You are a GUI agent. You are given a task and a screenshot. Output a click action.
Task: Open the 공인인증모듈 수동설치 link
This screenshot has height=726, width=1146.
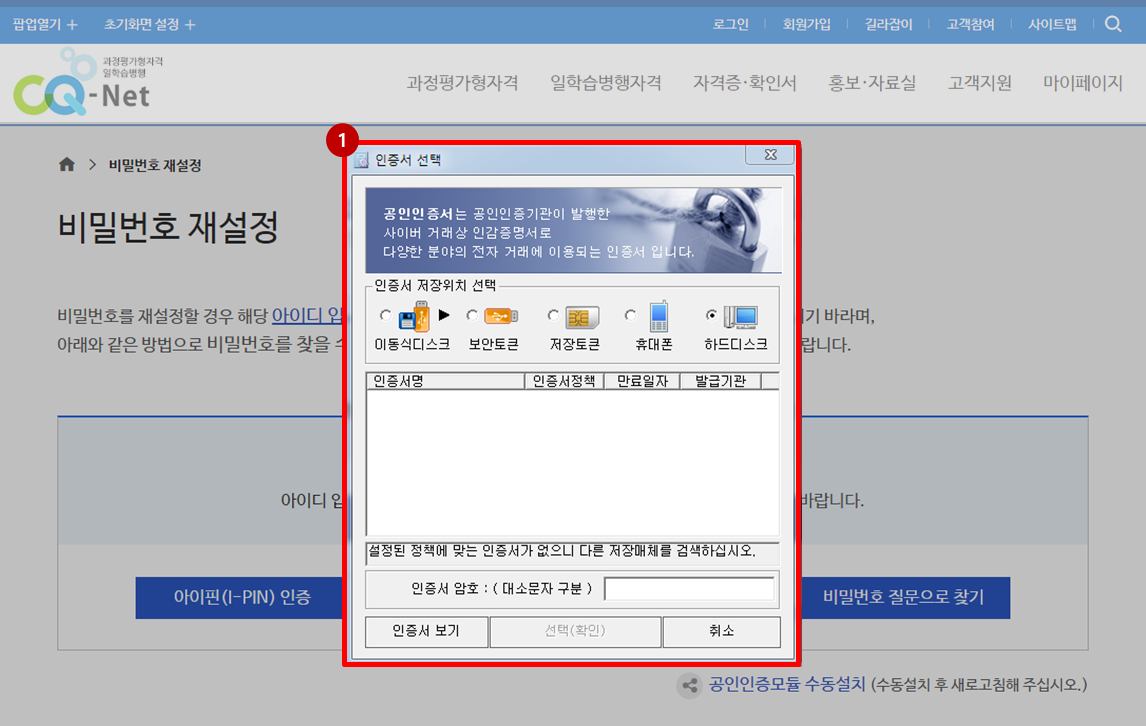787,685
